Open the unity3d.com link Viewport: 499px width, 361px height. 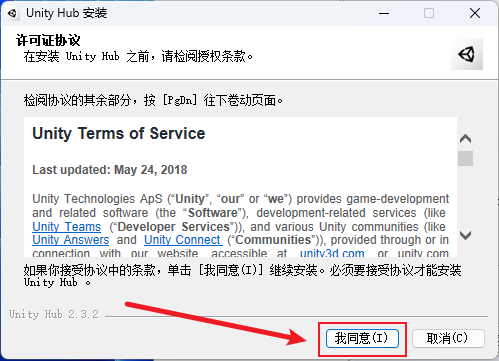[x=332, y=253]
